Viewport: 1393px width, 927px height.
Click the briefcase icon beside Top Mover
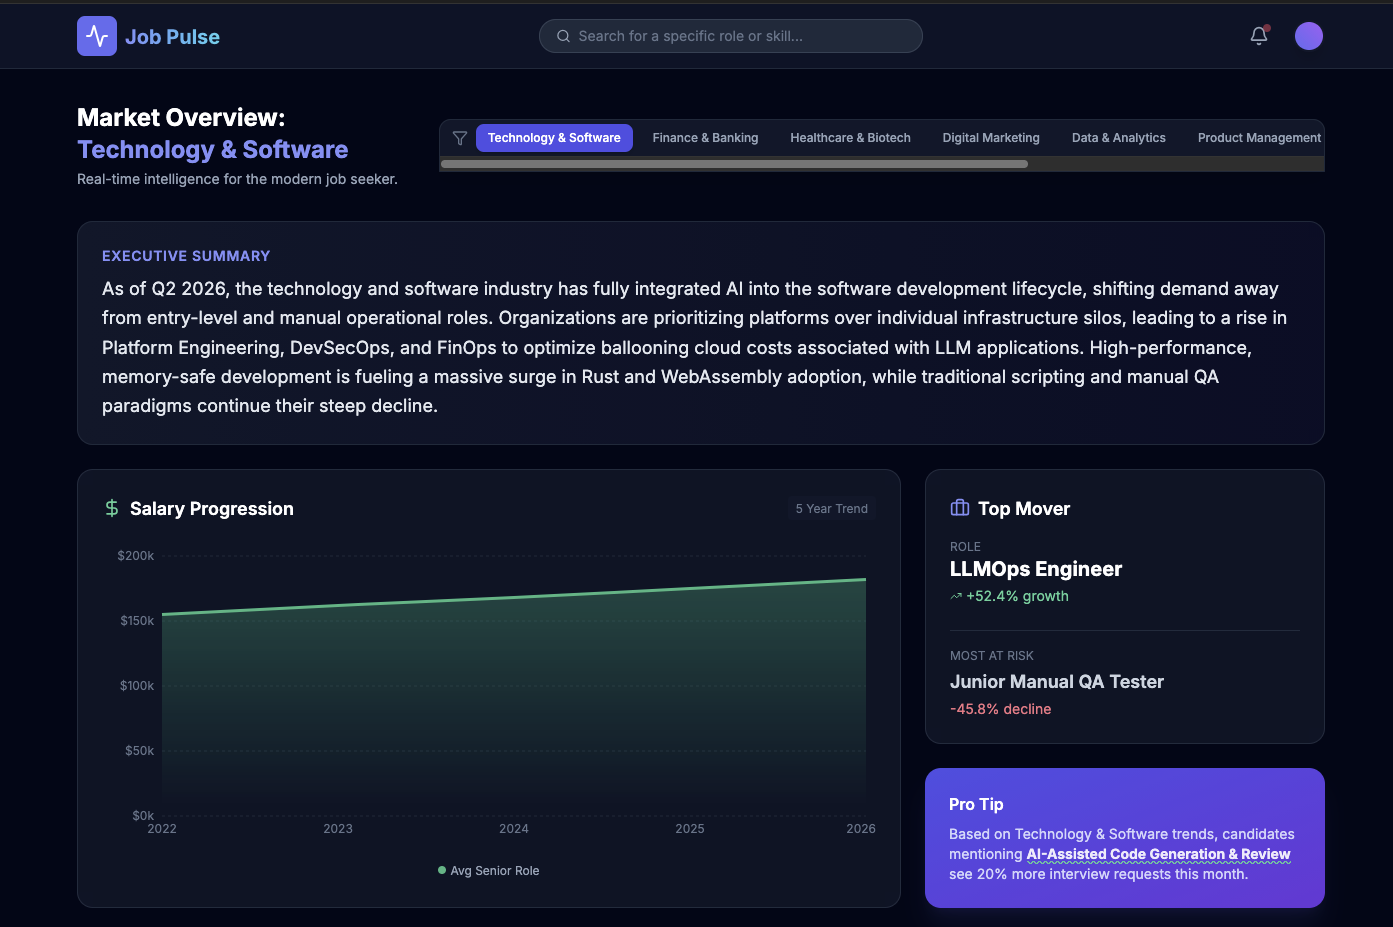click(960, 508)
